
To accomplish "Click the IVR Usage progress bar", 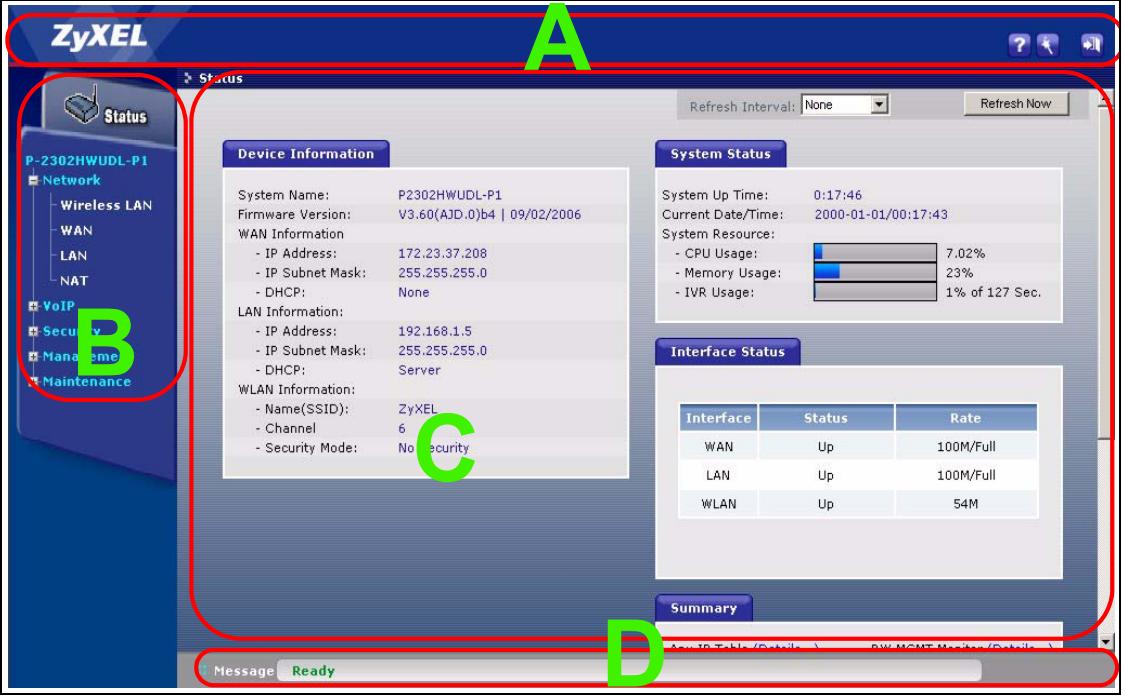I will pos(875,292).
